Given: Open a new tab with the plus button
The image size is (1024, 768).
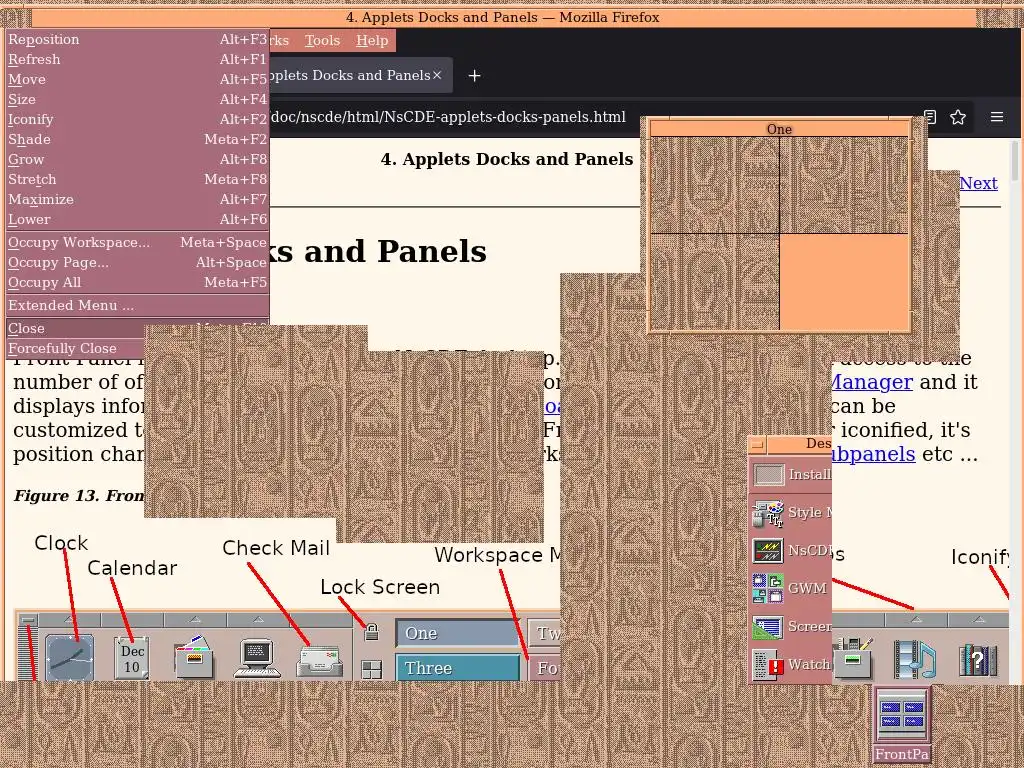Looking at the screenshot, I should pos(475,76).
